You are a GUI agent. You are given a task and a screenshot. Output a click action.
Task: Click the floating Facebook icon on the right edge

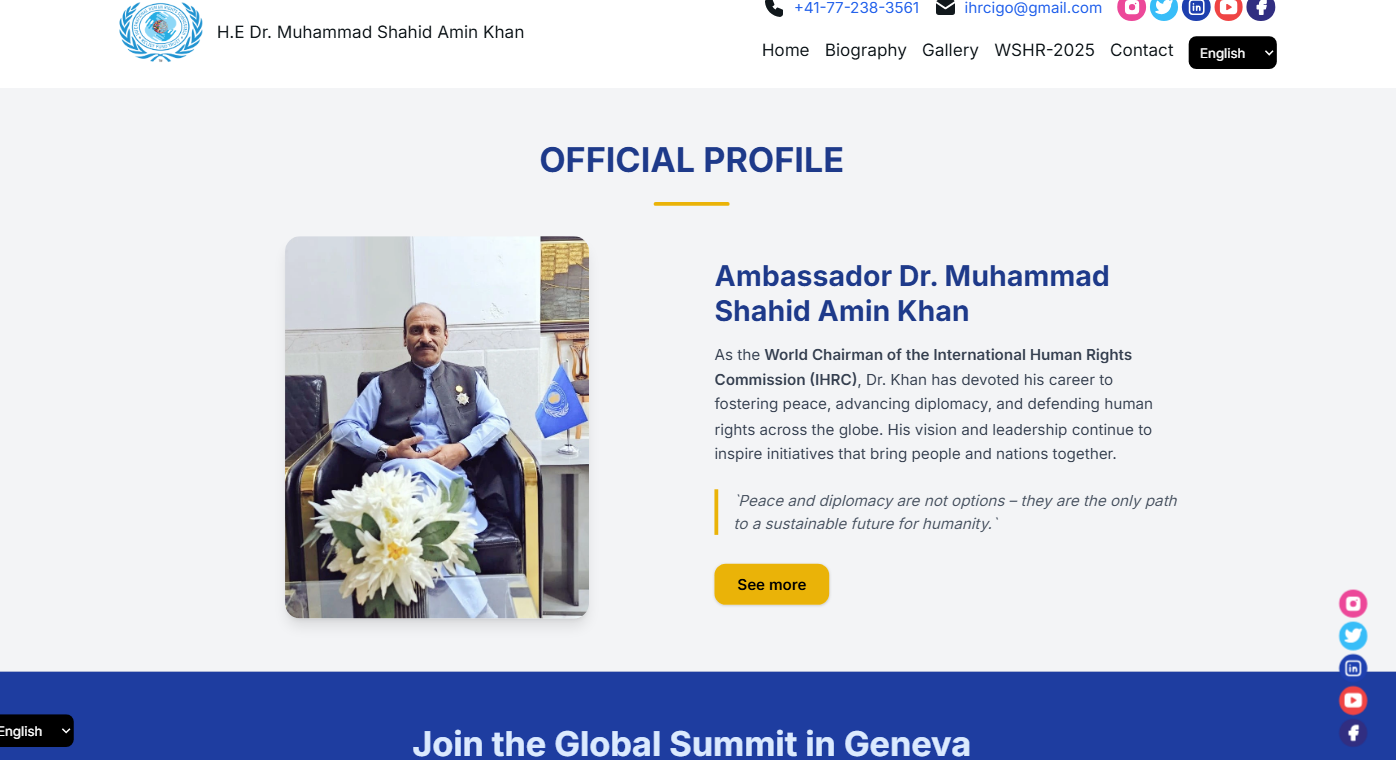pyautogui.click(x=1353, y=733)
